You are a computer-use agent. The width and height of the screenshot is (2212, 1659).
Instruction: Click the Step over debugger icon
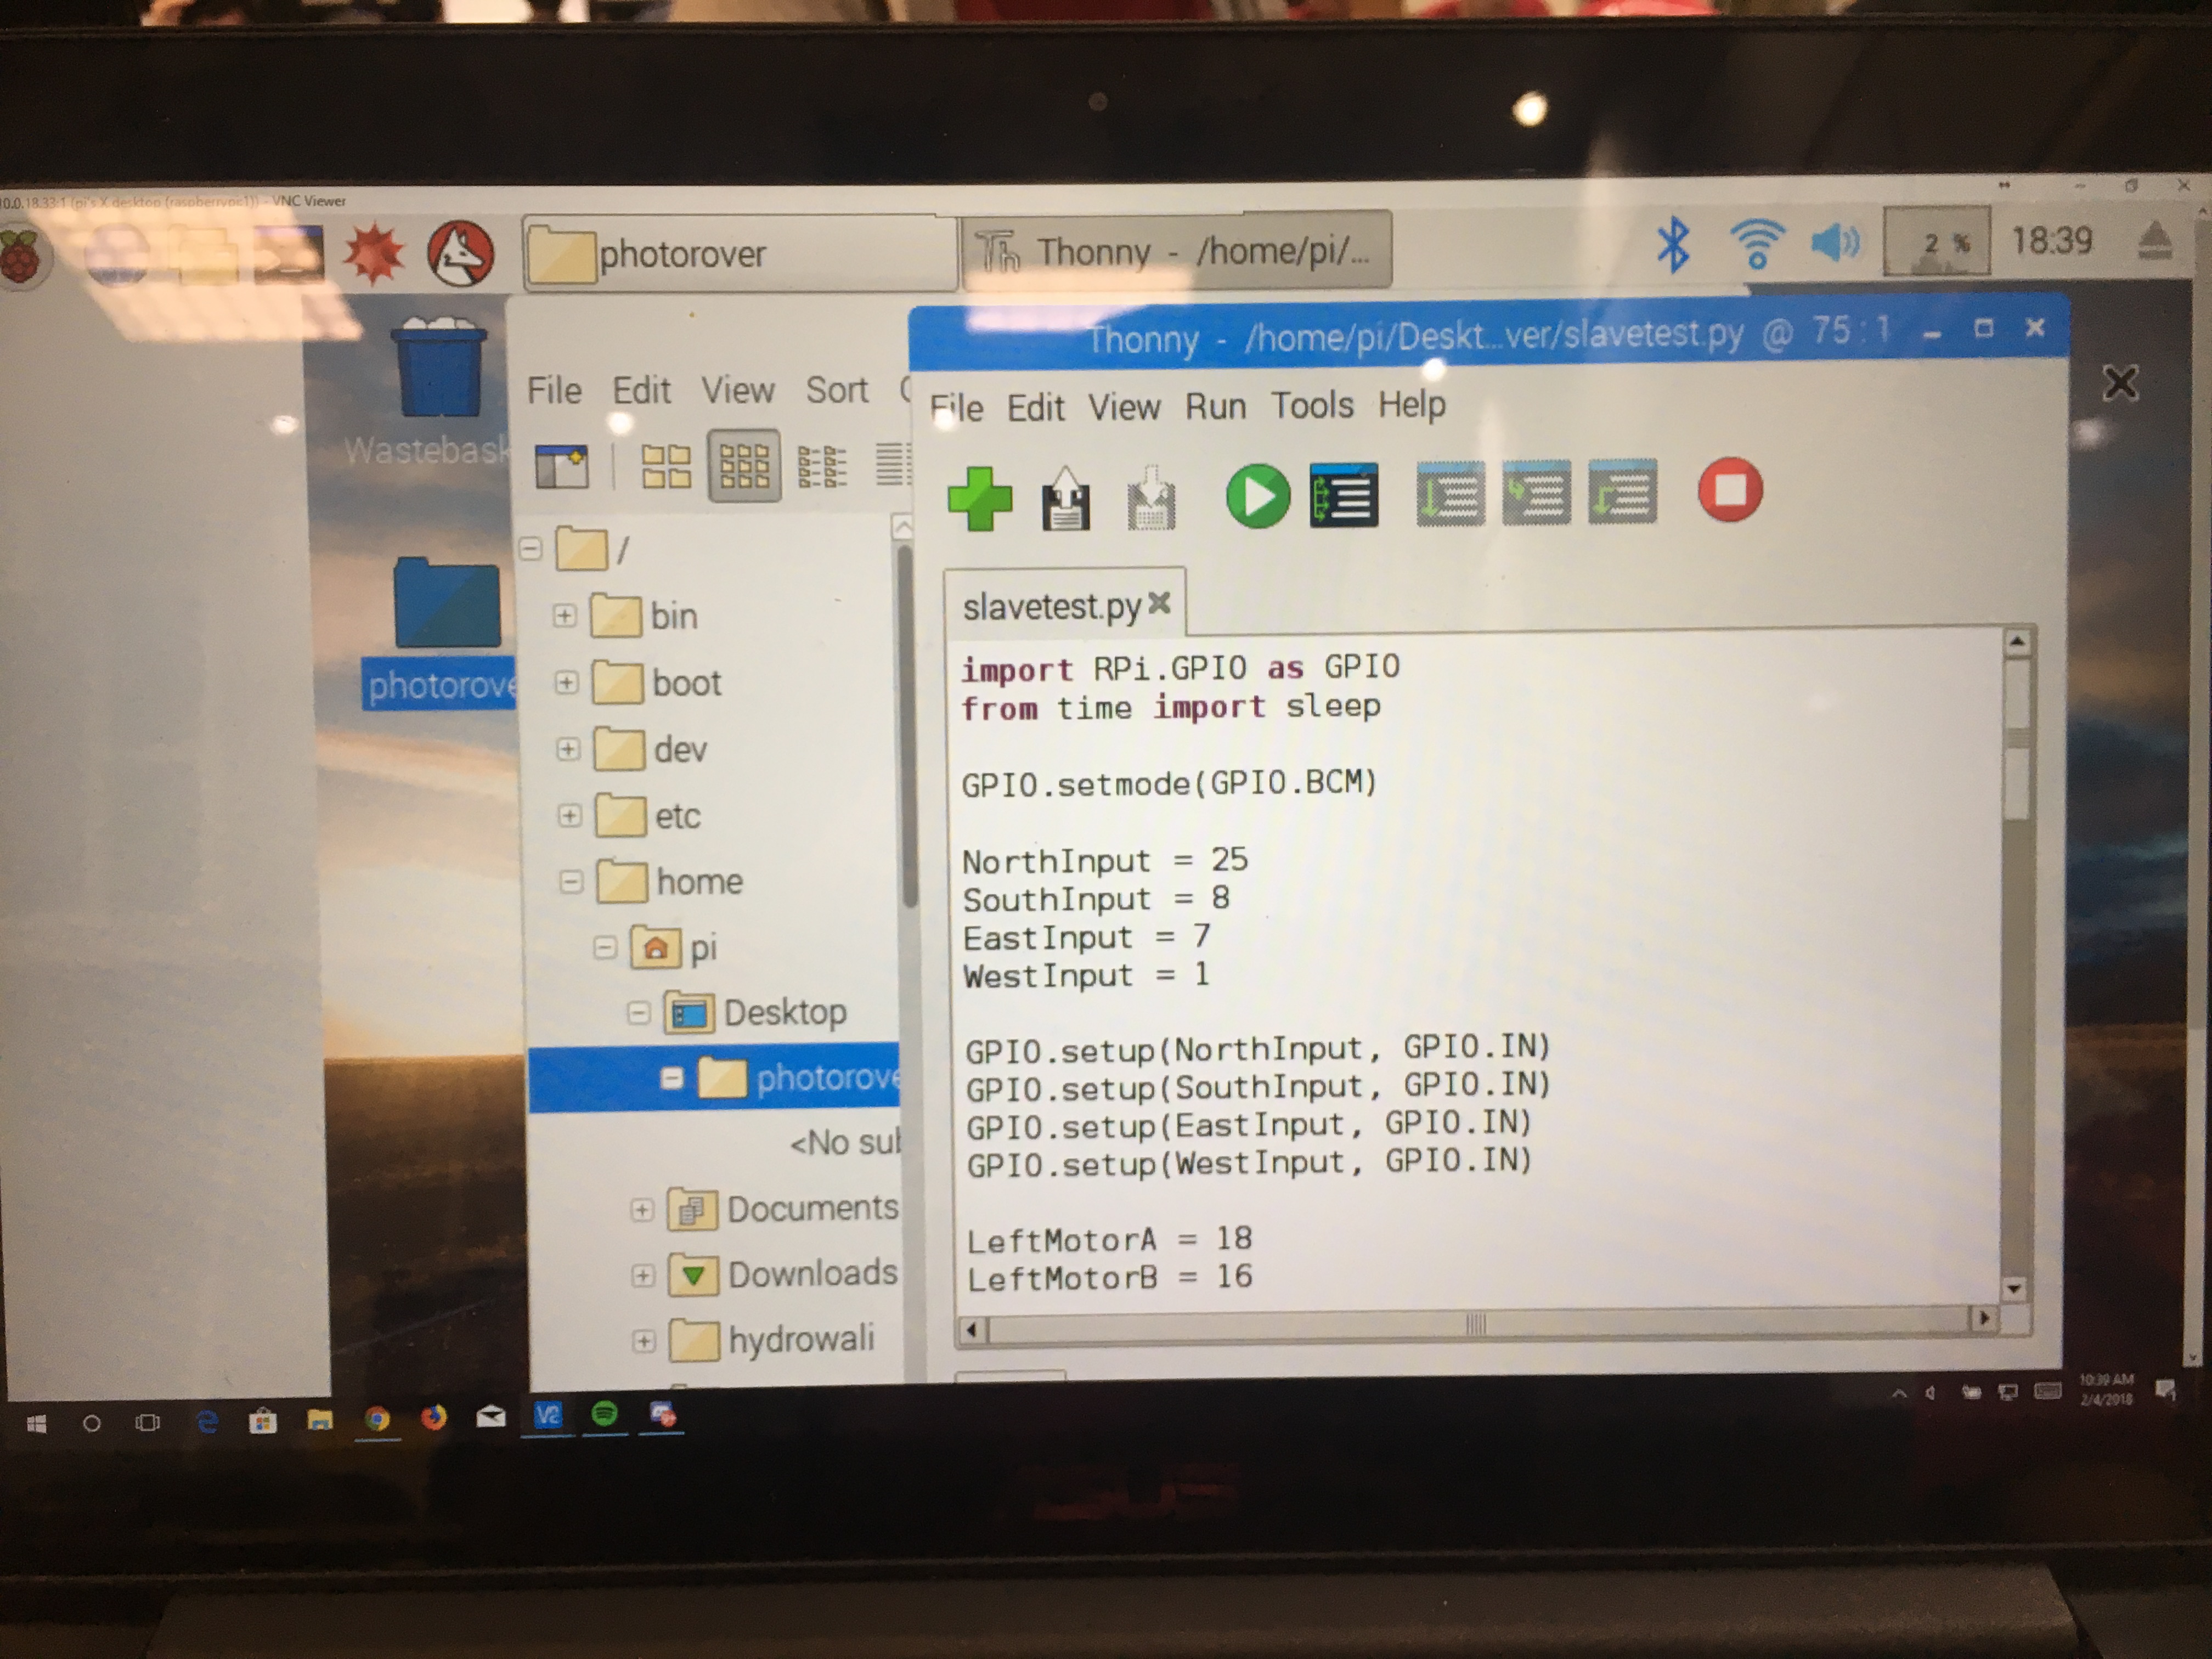tap(1450, 493)
